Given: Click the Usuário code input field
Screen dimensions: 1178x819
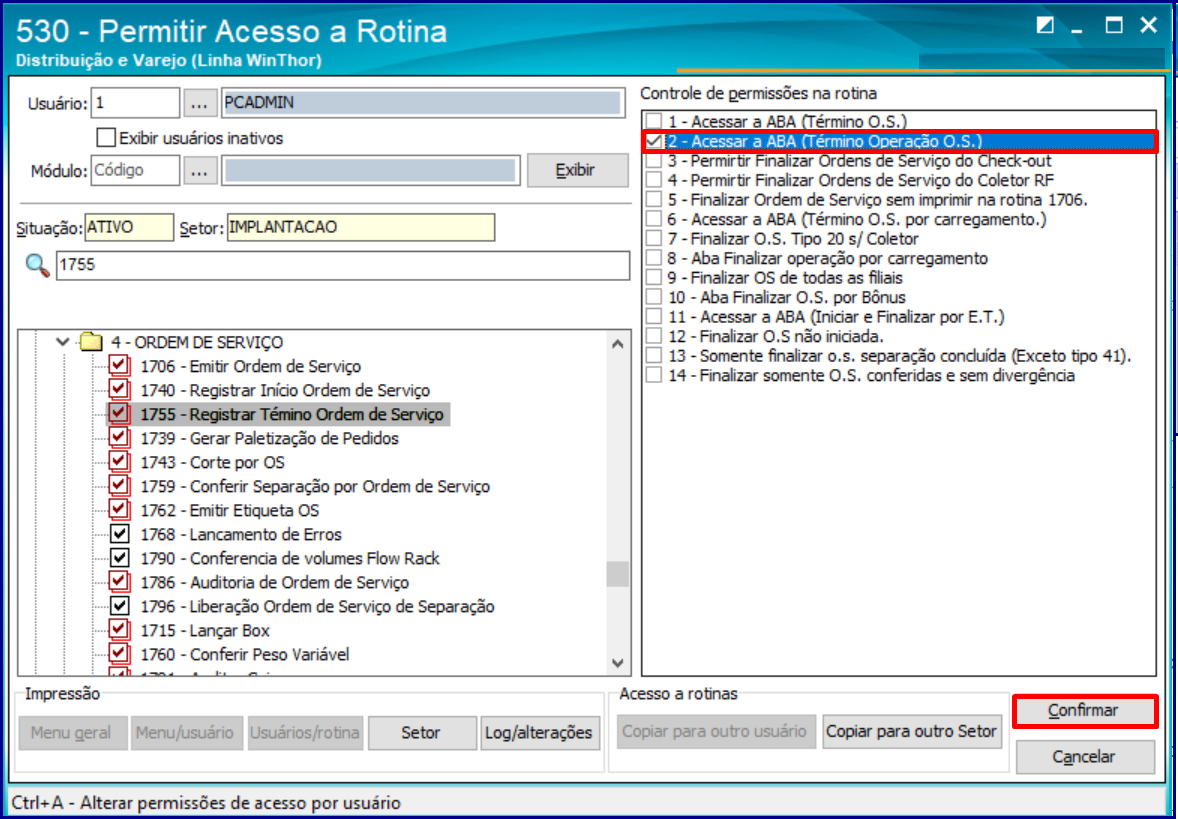Looking at the screenshot, I should 135,103.
